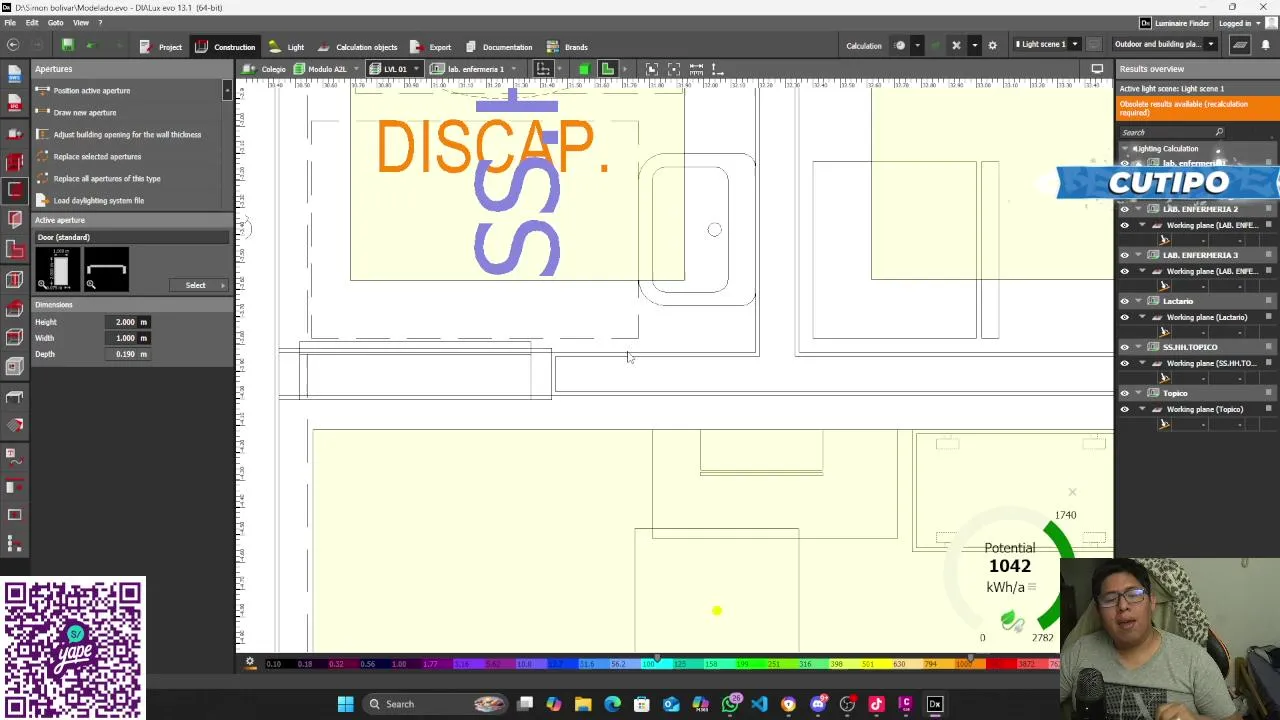The width and height of the screenshot is (1280, 720).
Task: Toggle visibility of SS.HH.TOPICO room
Action: tap(1125, 347)
